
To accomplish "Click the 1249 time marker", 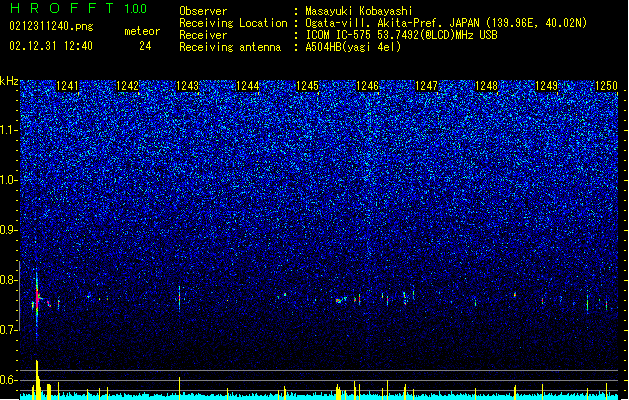I will (x=546, y=86).
